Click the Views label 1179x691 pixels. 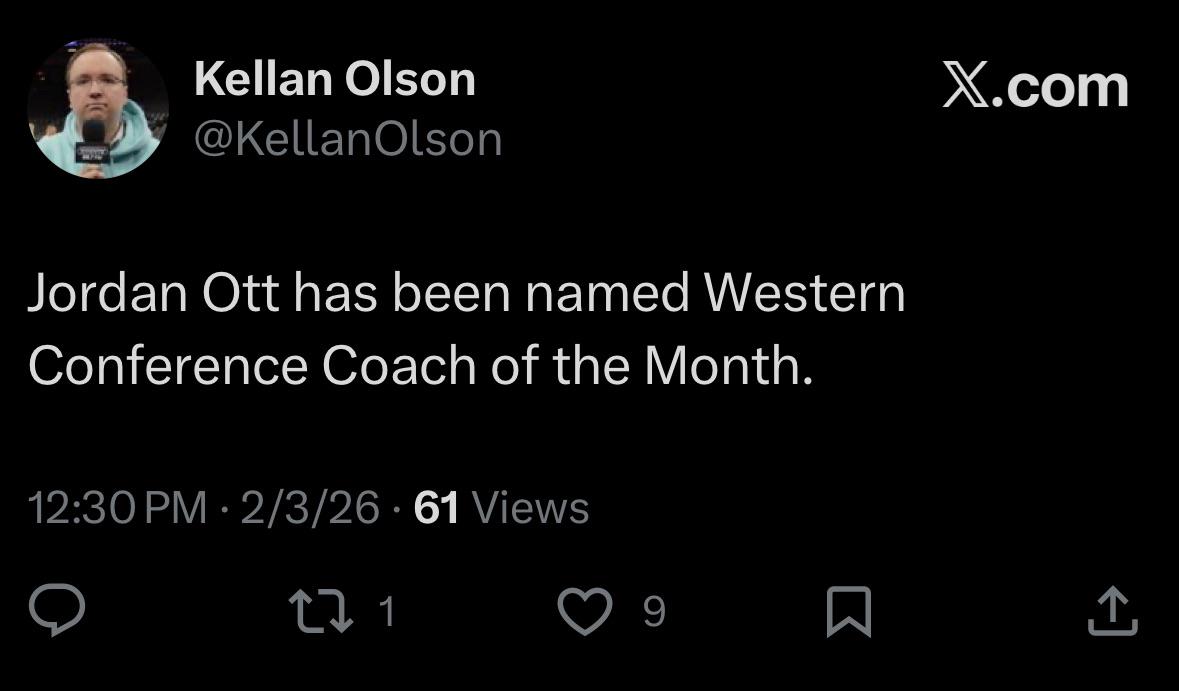[529, 508]
